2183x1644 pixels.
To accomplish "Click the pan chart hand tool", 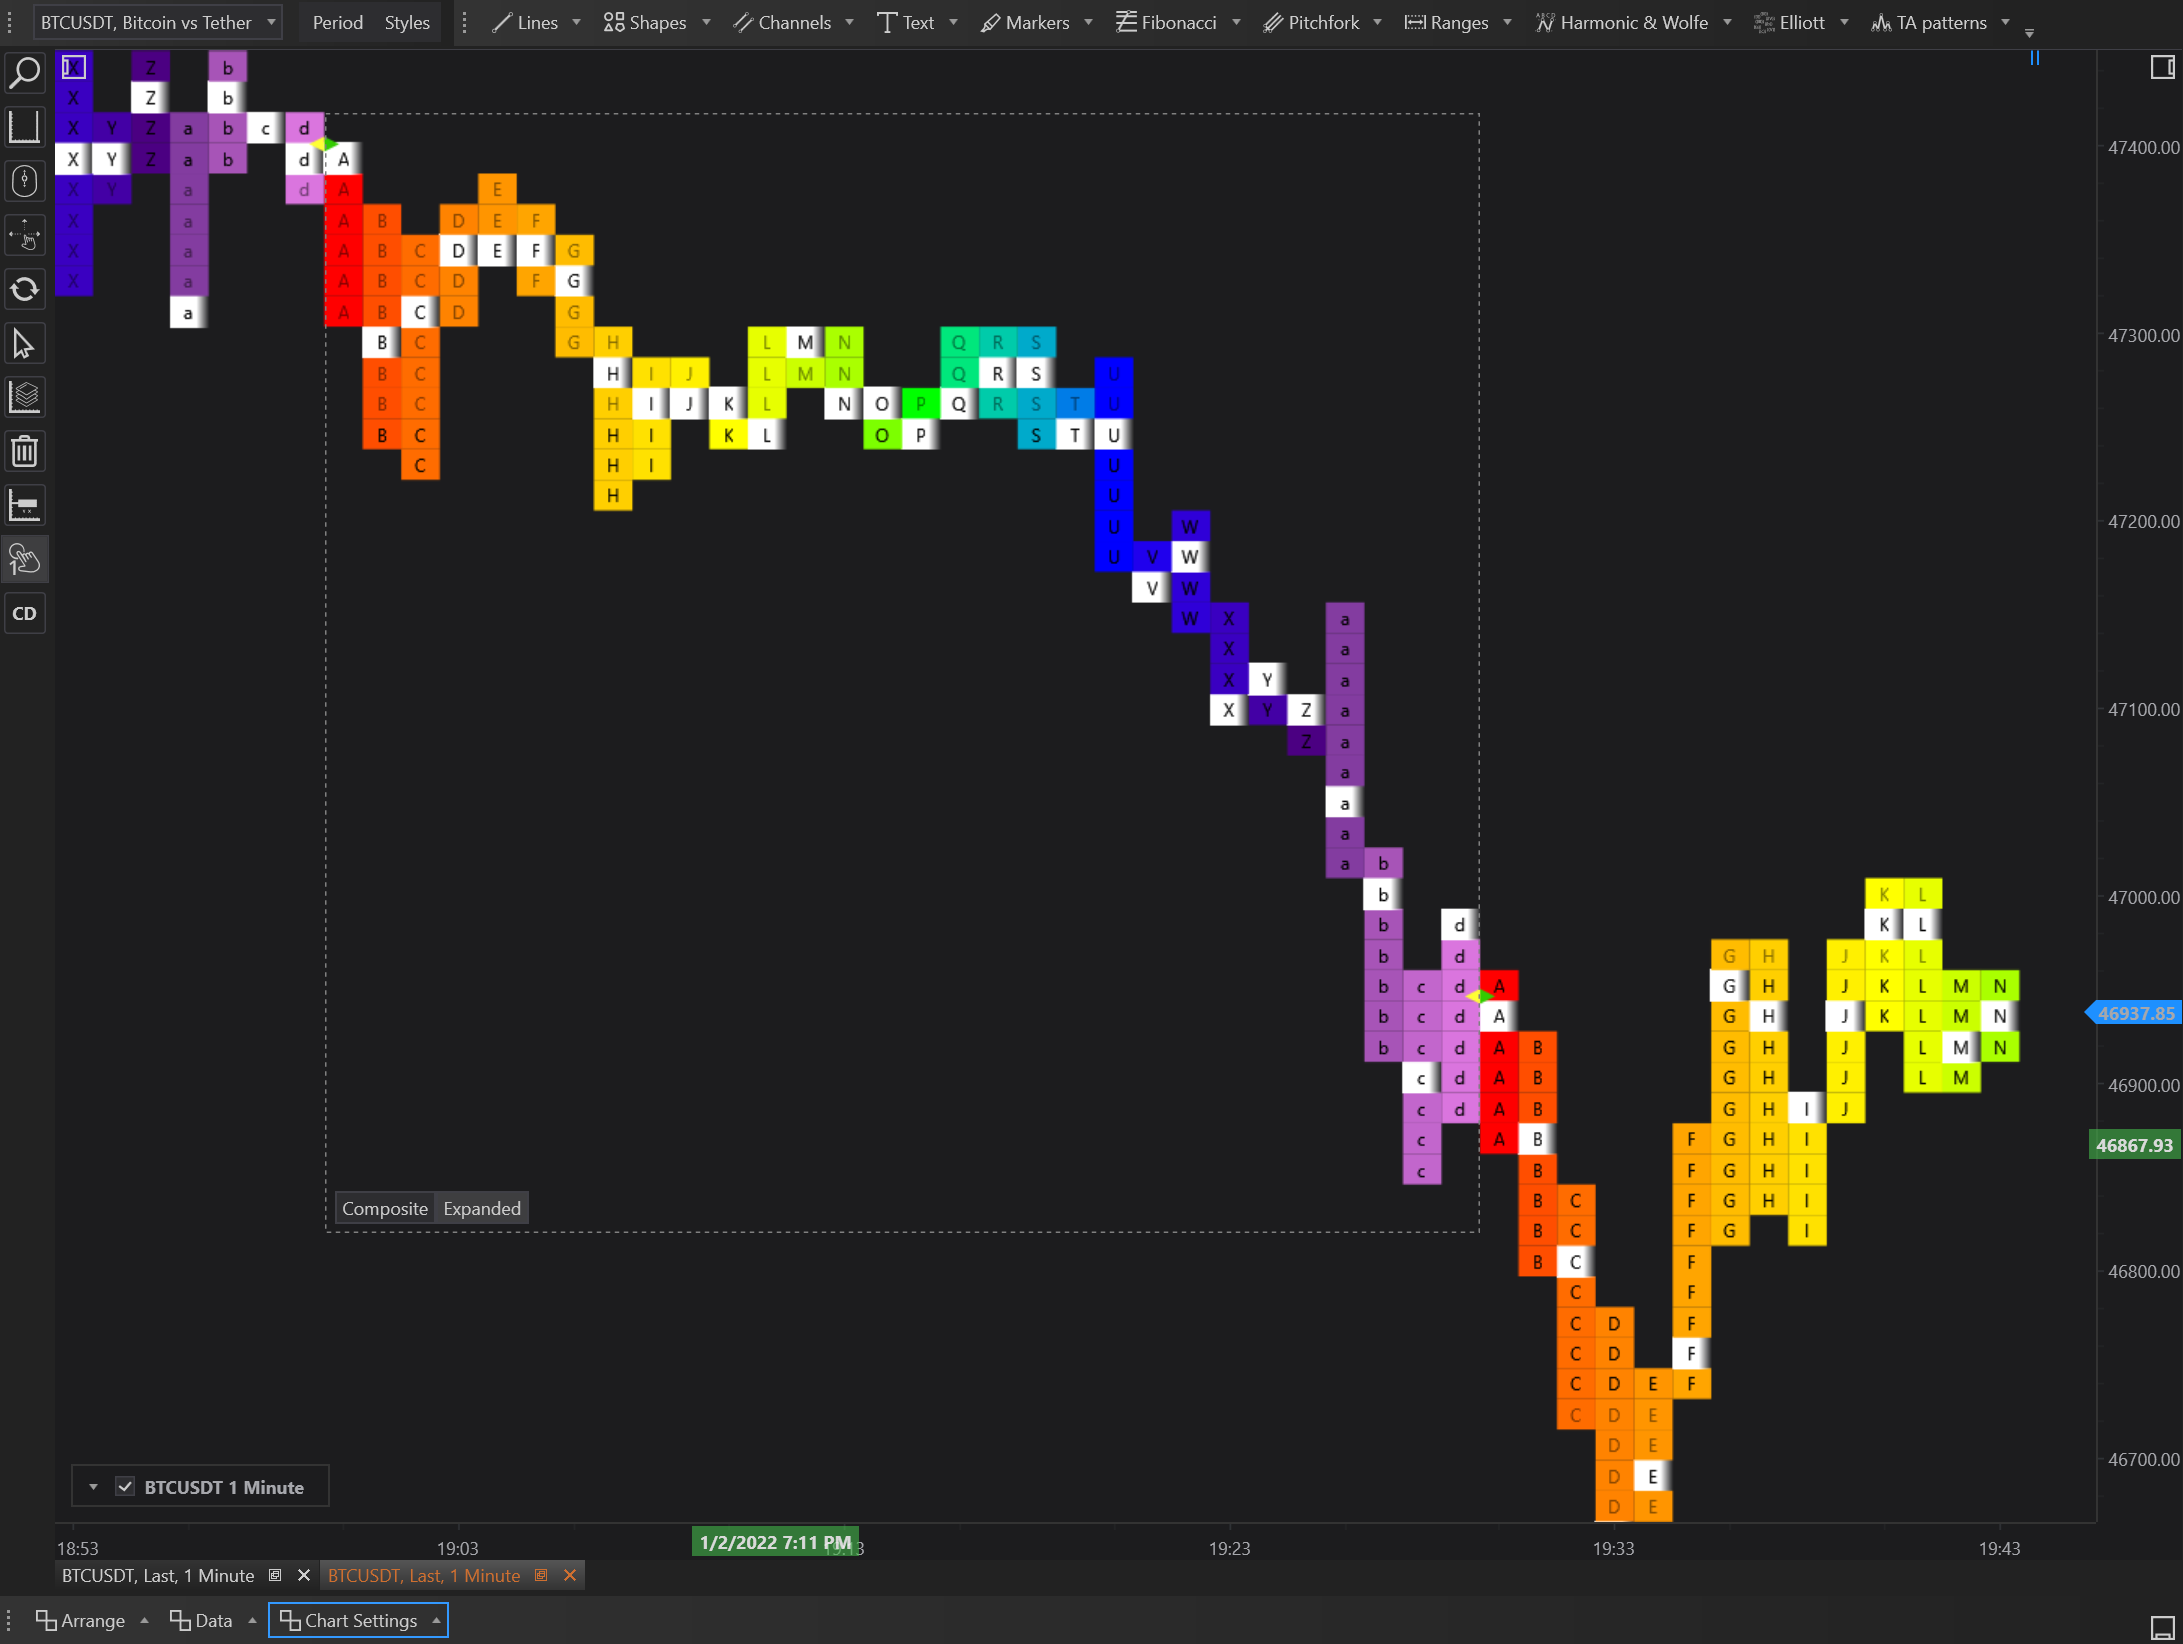I will click(25, 235).
